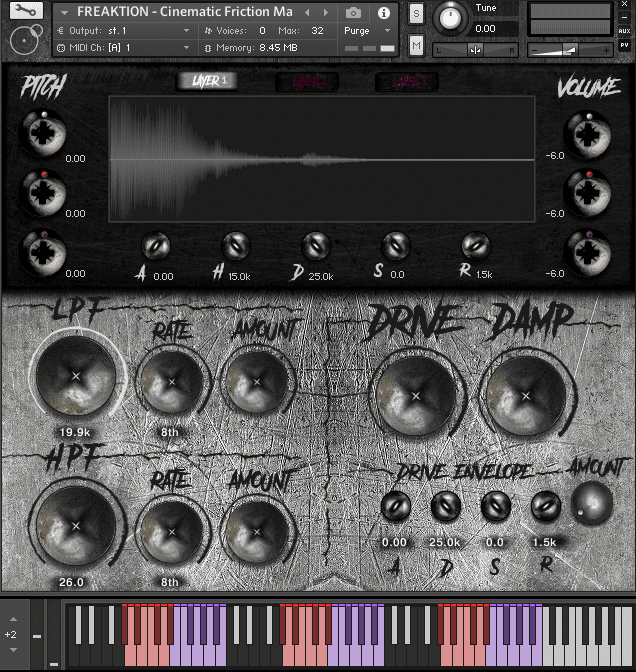636x672 pixels.
Task: Click the Drive Envelope Amount knob
Action: click(x=592, y=503)
